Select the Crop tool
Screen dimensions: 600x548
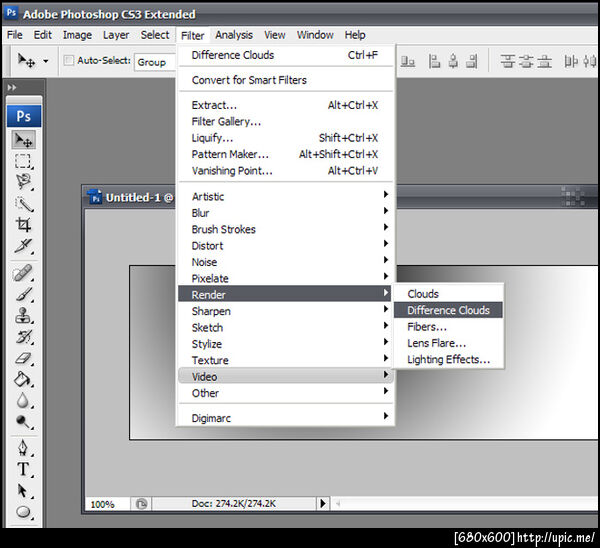point(23,225)
